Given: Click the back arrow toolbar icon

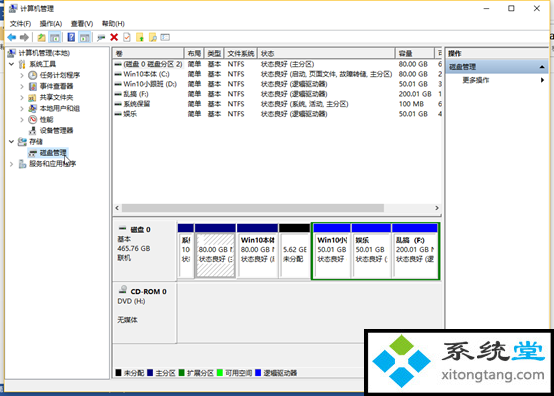Looking at the screenshot, I should point(12,37).
